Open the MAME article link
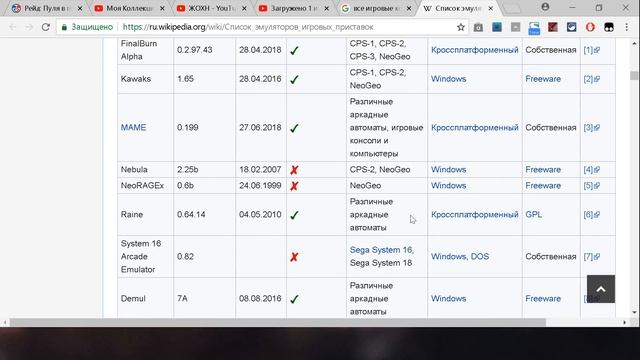The width and height of the screenshot is (640, 360). point(133,127)
